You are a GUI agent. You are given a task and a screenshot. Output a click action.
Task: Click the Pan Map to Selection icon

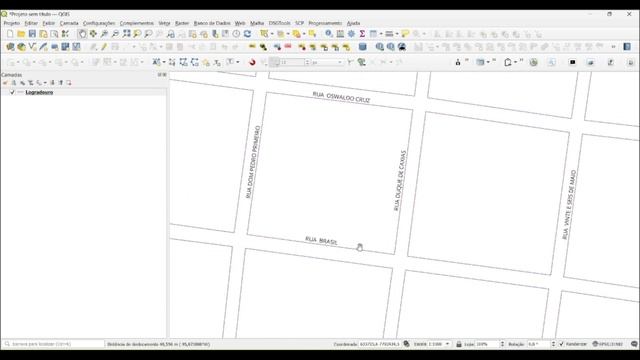coord(93,34)
